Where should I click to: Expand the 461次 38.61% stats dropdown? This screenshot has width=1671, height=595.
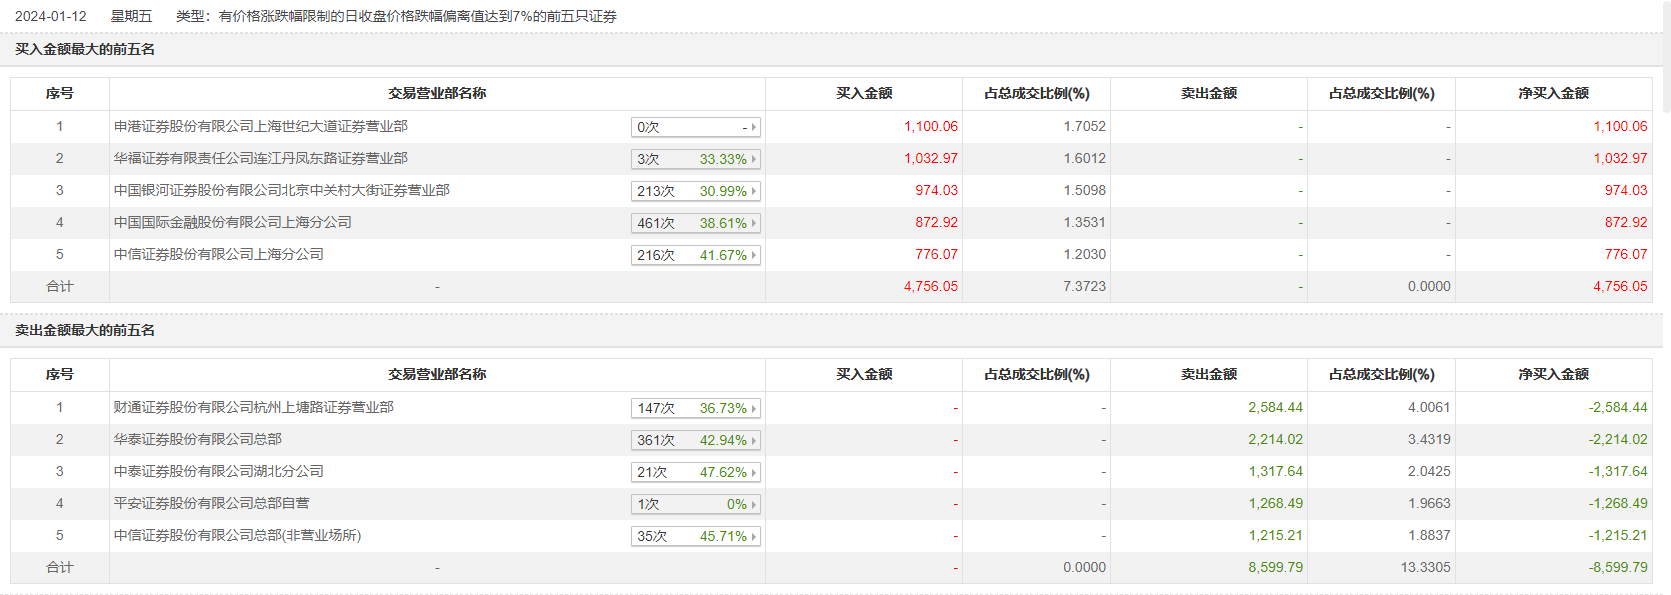(x=696, y=223)
